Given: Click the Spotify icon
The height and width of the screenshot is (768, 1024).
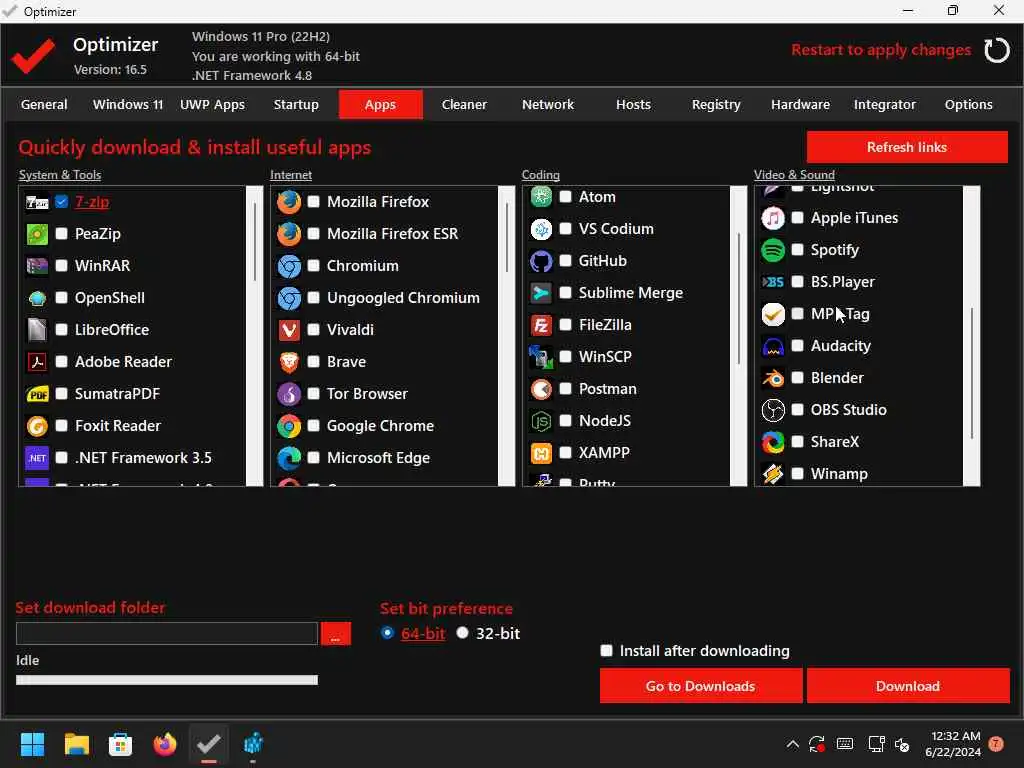Looking at the screenshot, I should tap(773, 250).
